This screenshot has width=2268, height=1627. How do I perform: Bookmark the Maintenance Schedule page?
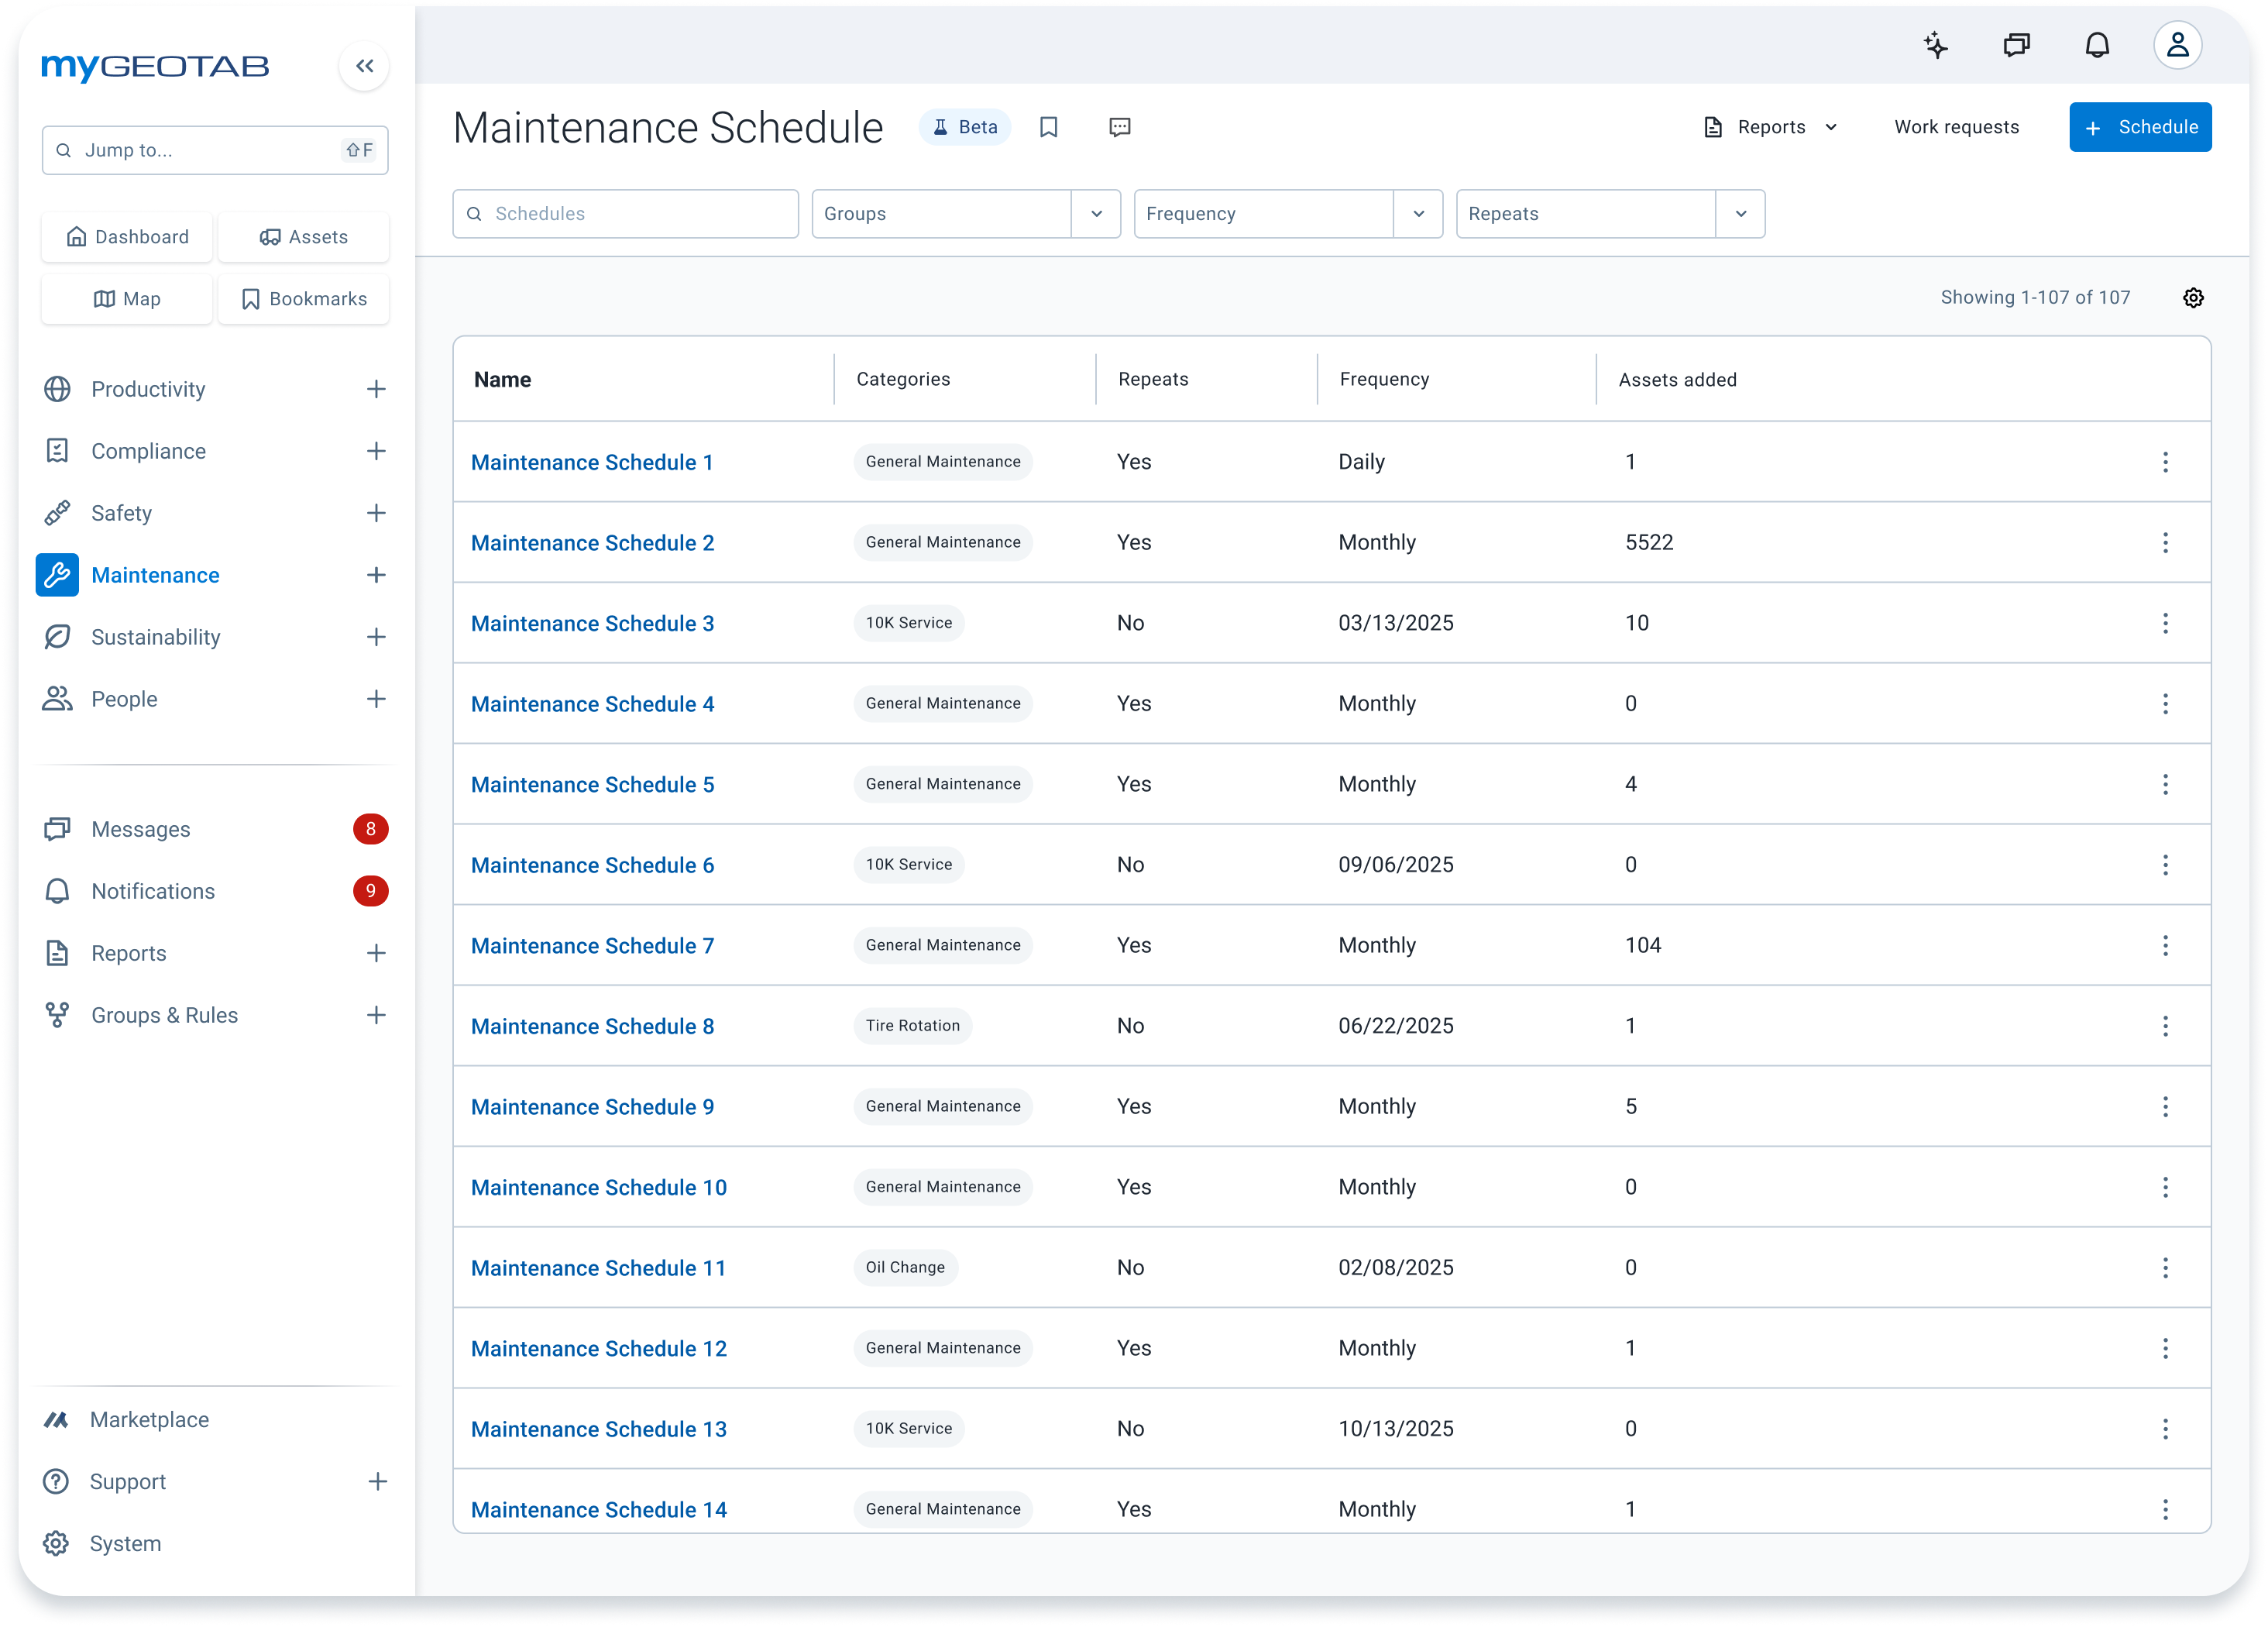(1048, 127)
